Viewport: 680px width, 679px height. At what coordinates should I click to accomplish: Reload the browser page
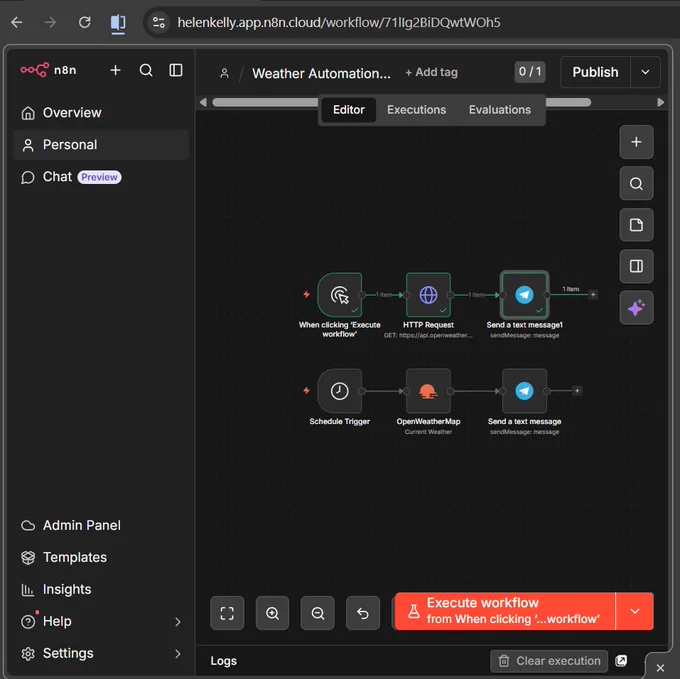(85, 22)
